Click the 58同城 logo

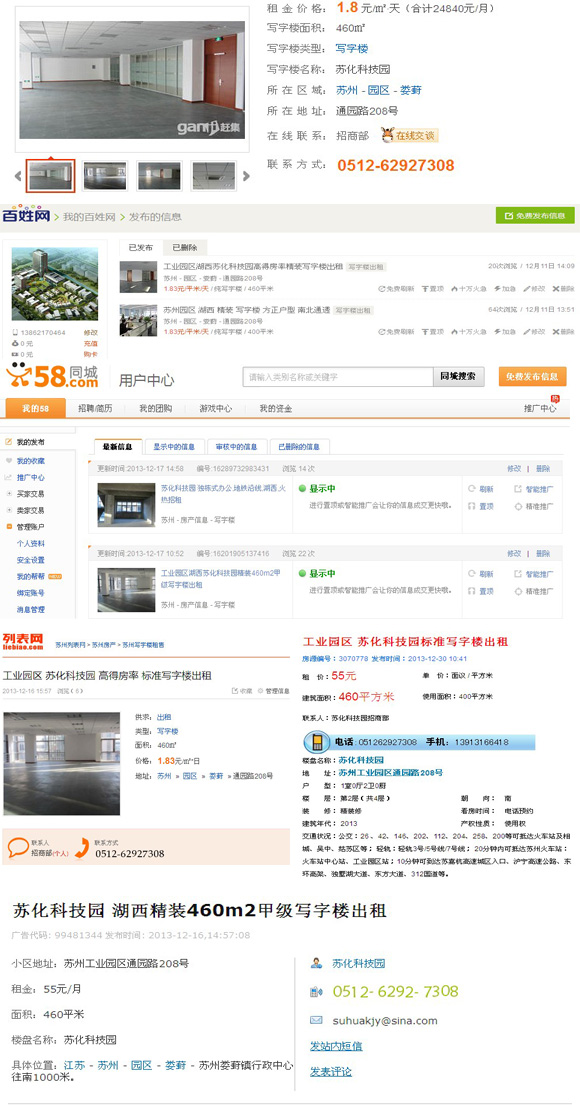pos(52,376)
